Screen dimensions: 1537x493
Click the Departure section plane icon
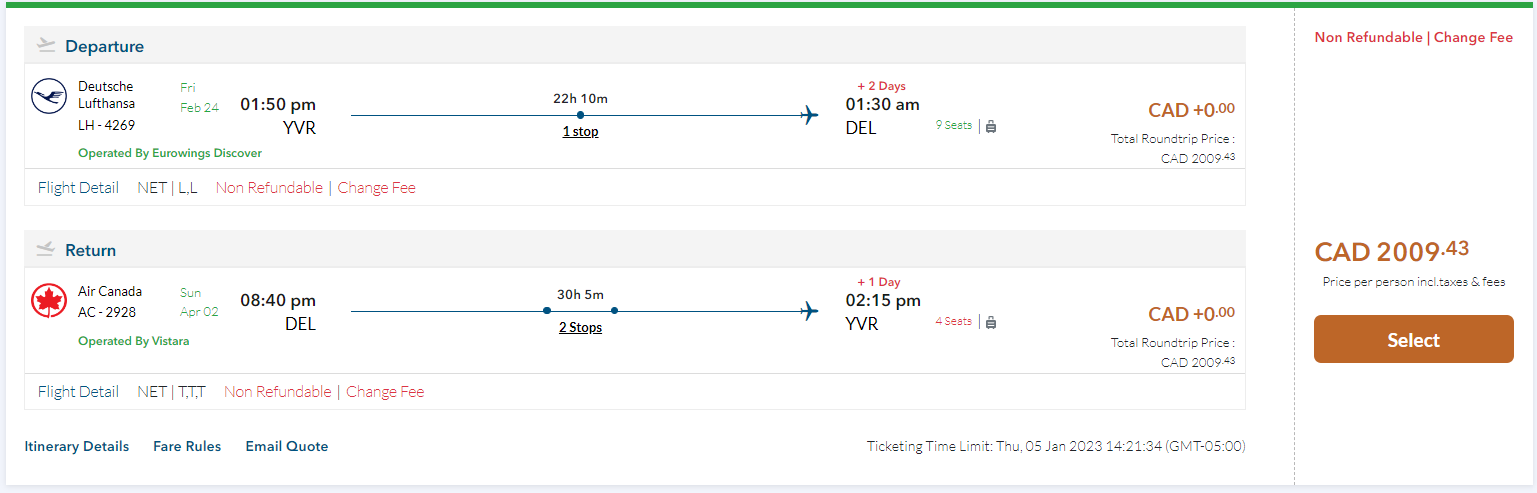point(45,45)
